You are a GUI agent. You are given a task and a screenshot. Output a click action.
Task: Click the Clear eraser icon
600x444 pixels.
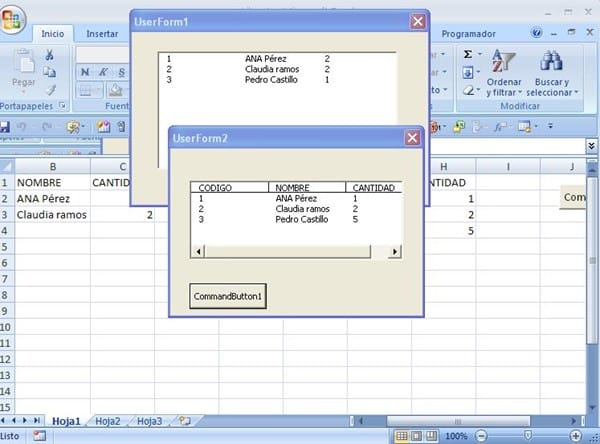click(x=468, y=91)
